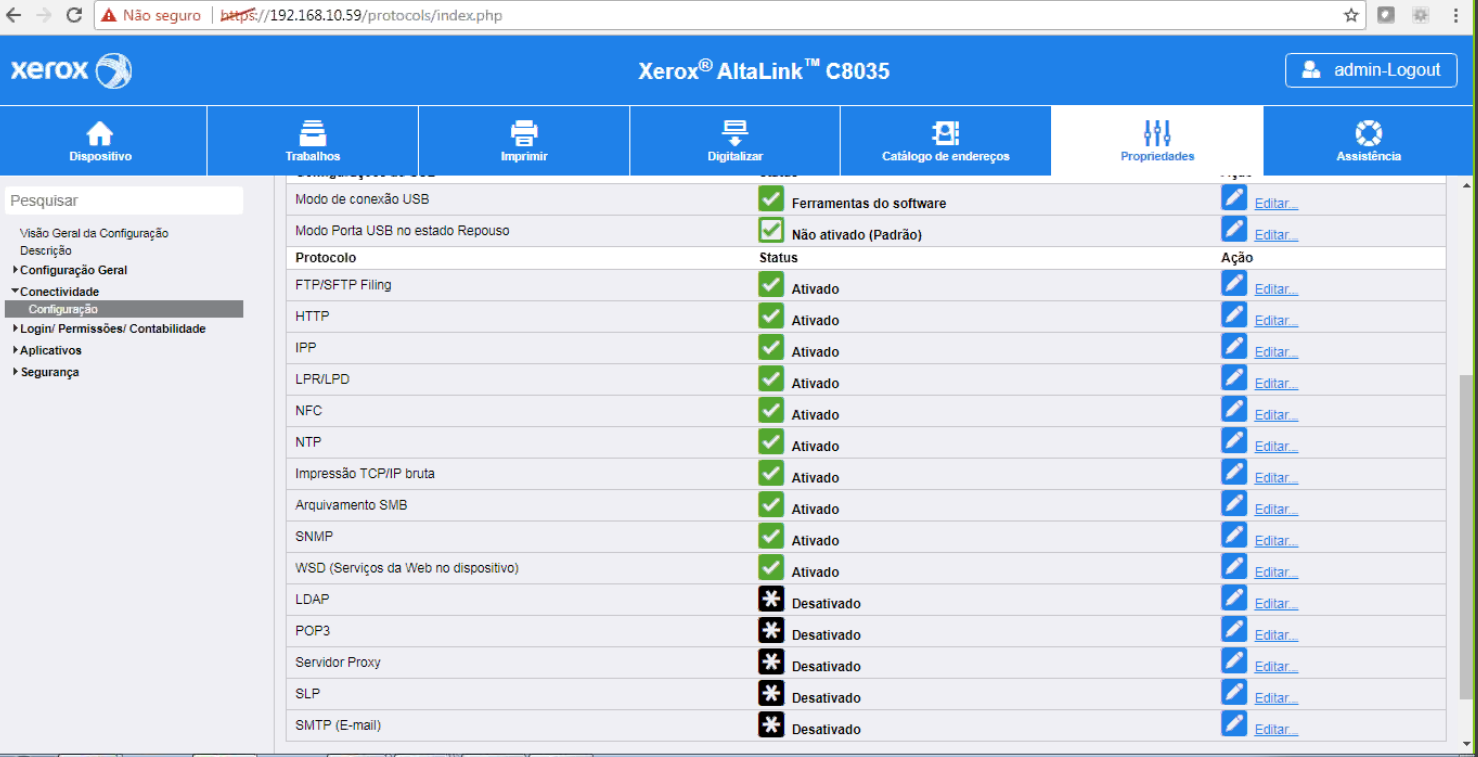Reload the page with browser refresh icon
1478x757 pixels.
pos(74,15)
